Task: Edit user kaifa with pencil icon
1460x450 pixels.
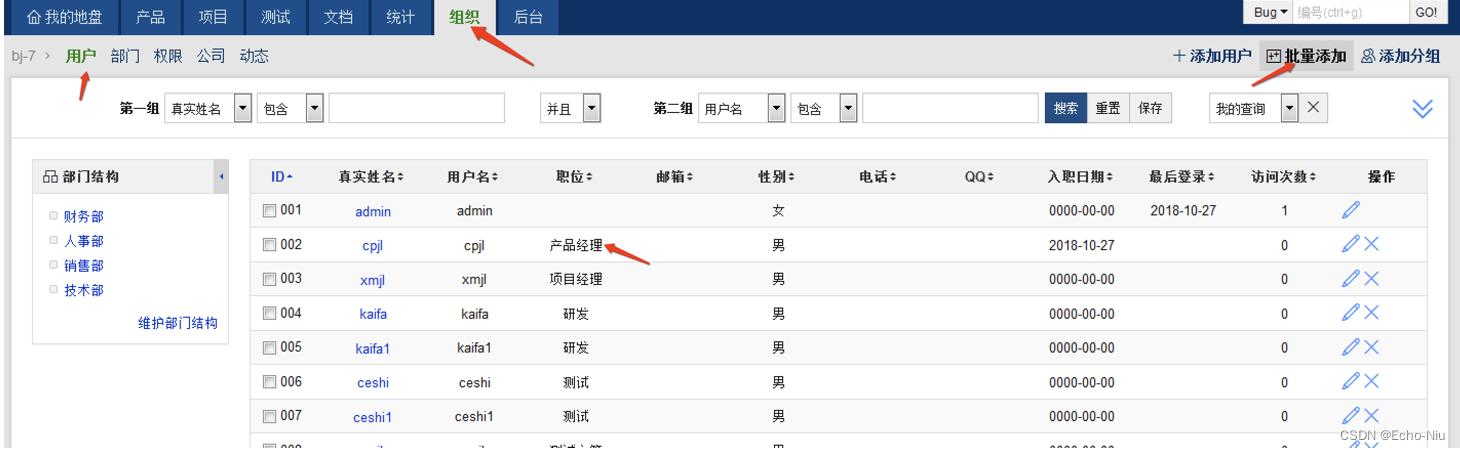Action: (1351, 313)
